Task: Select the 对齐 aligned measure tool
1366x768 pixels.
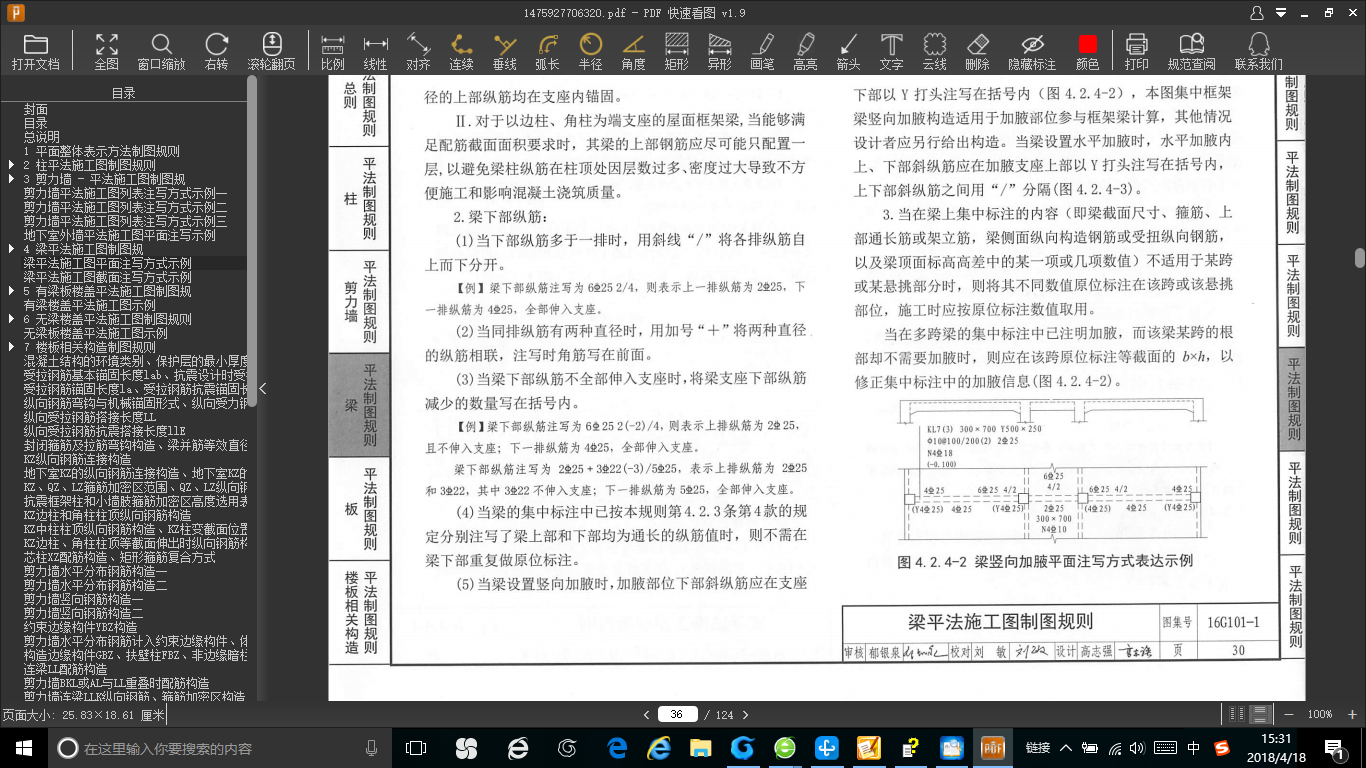Action: (x=419, y=51)
